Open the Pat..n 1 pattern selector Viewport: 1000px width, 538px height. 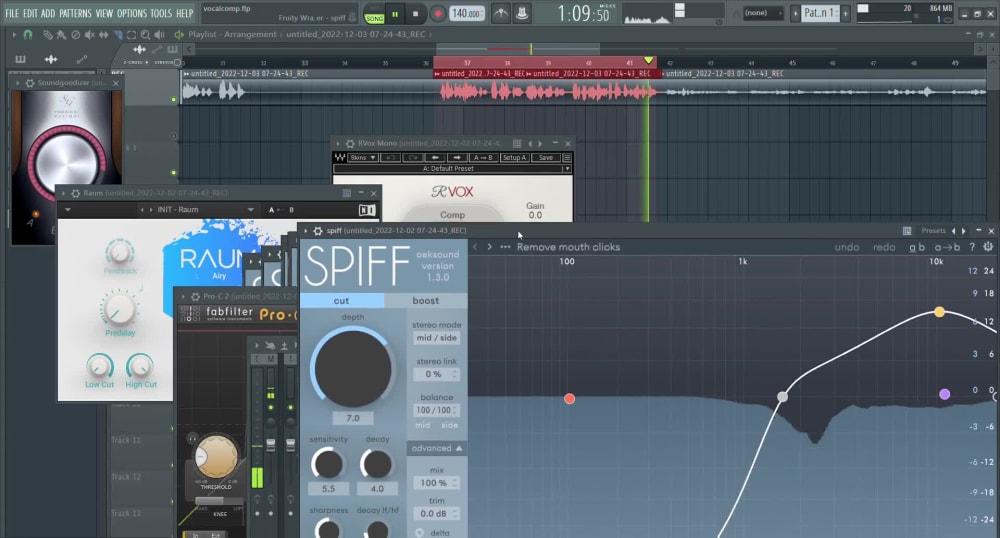click(x=819, y=13)
